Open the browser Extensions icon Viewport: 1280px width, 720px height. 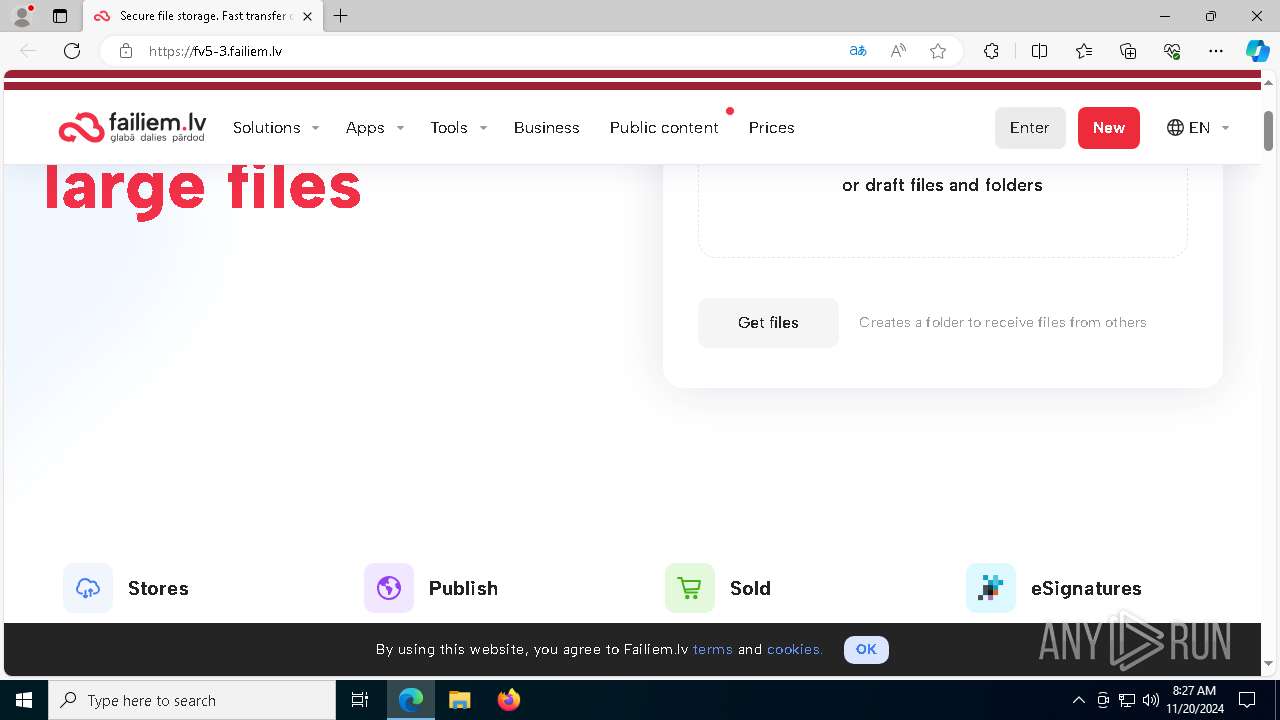[991, 51]
